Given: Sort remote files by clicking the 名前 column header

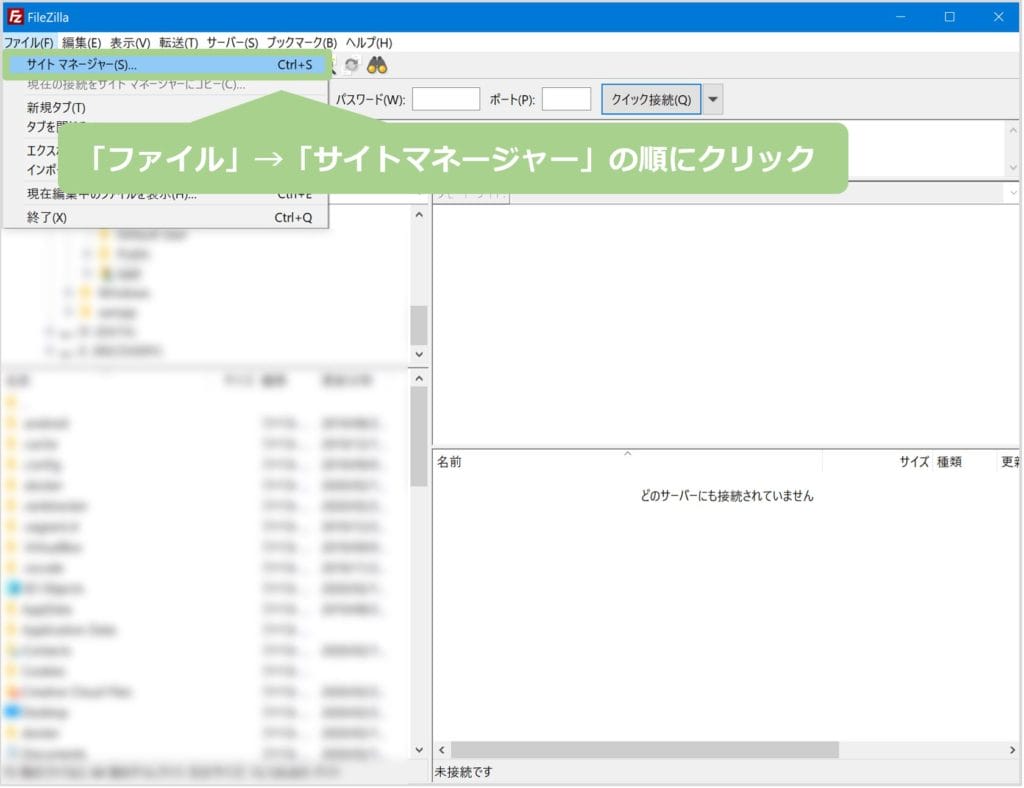Looking at the screenshot, I should tap(449, 461).
